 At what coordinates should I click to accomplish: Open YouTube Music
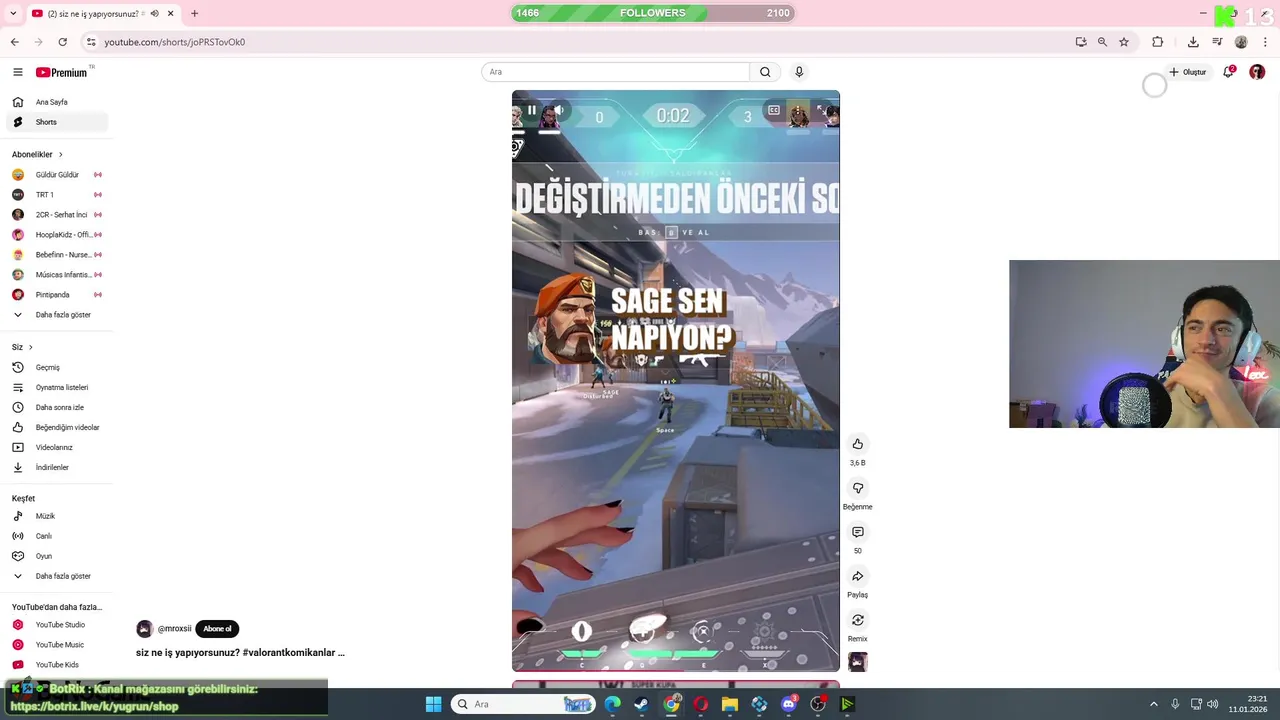click(56, 645)
